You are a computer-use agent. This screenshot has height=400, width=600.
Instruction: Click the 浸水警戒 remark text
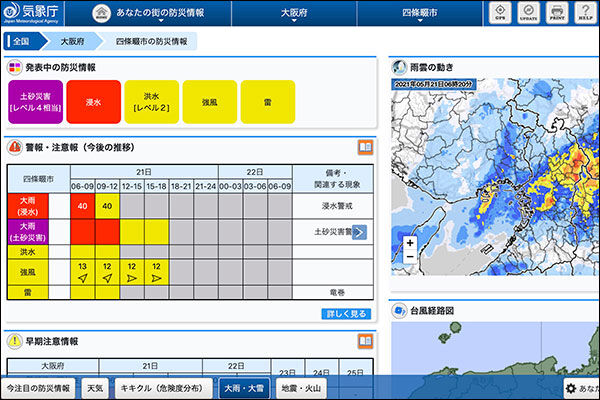click(337, 206)
